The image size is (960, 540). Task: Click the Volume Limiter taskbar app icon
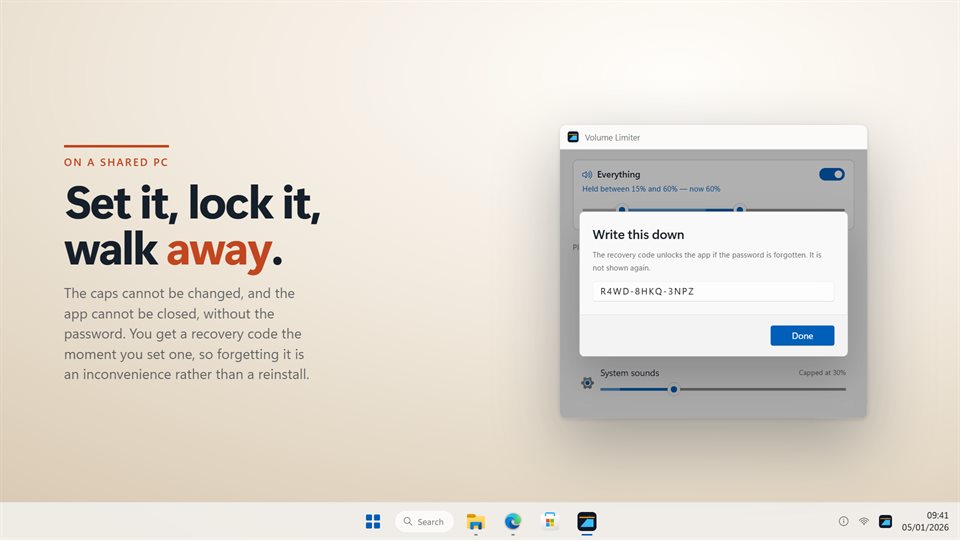(587, 522)
